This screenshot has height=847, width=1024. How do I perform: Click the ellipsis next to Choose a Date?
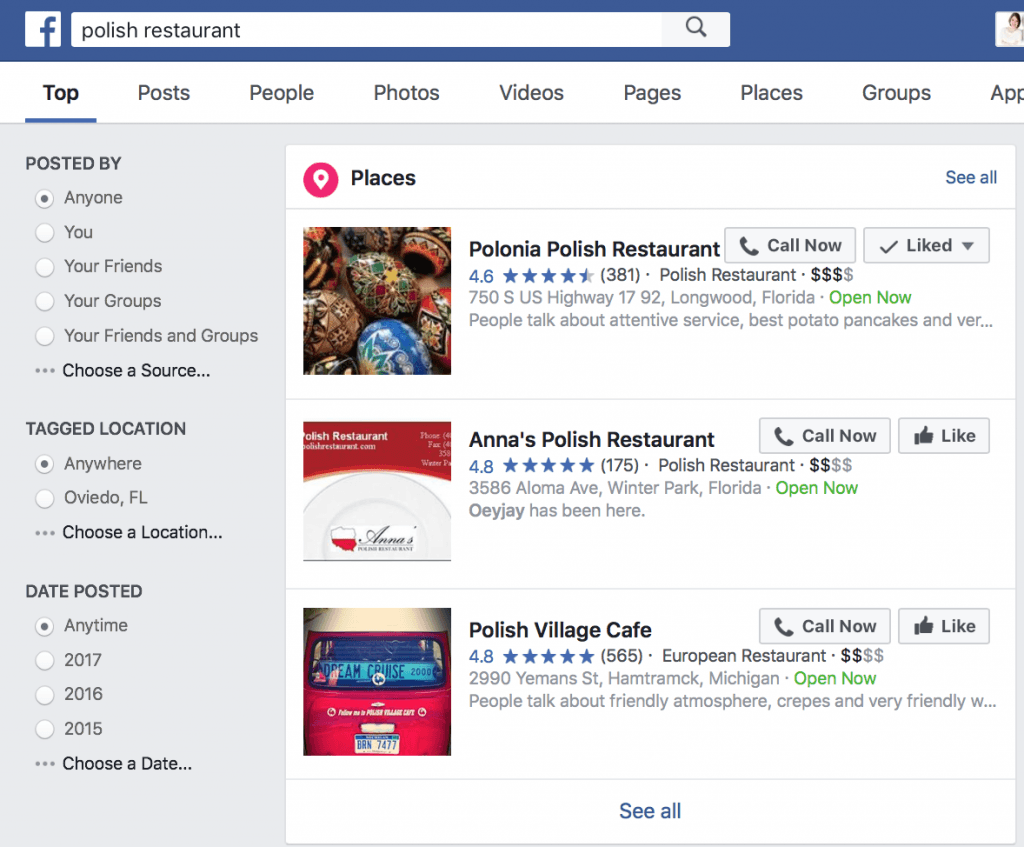click(44, 764)
